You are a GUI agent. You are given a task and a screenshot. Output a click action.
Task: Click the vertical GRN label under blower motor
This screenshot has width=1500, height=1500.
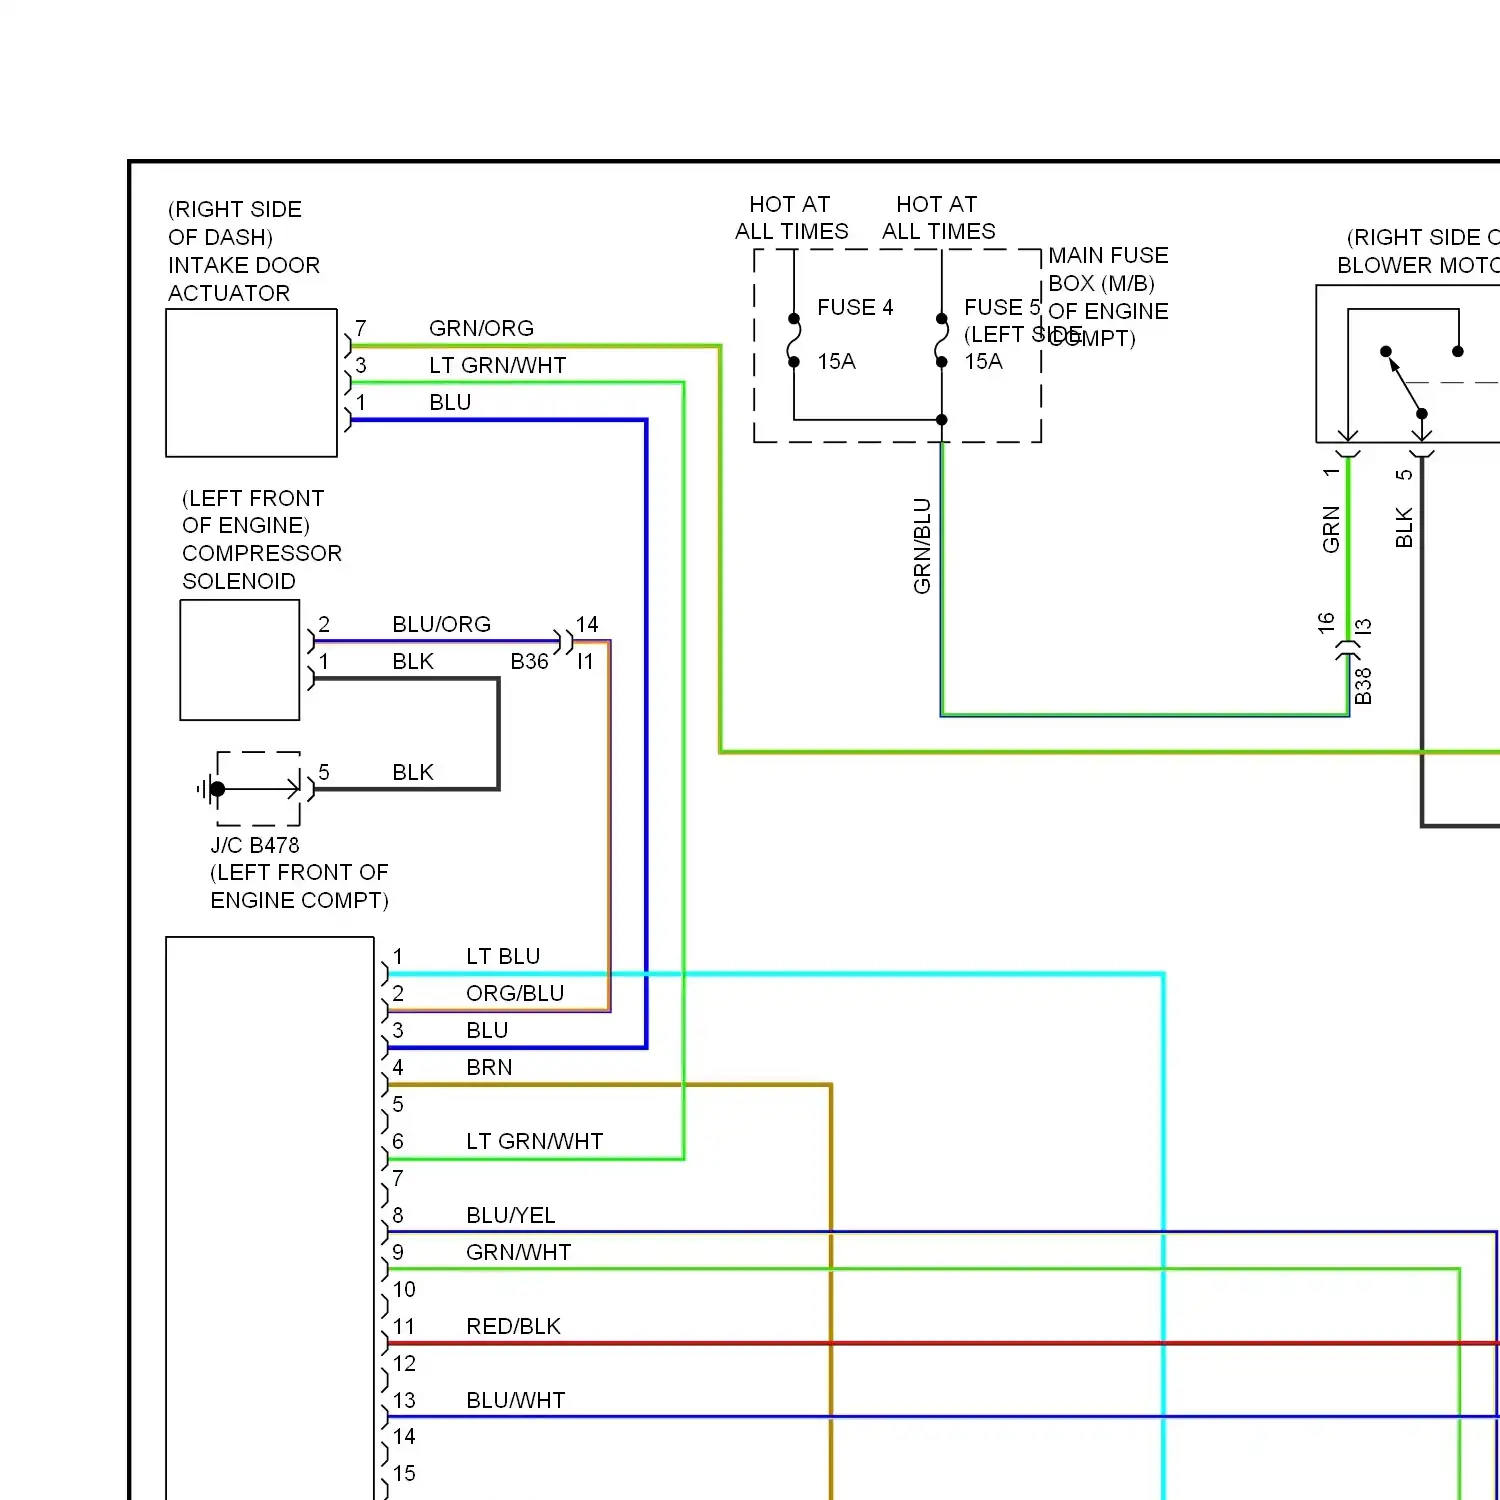pyautogui.click(x=1331, y=529)
